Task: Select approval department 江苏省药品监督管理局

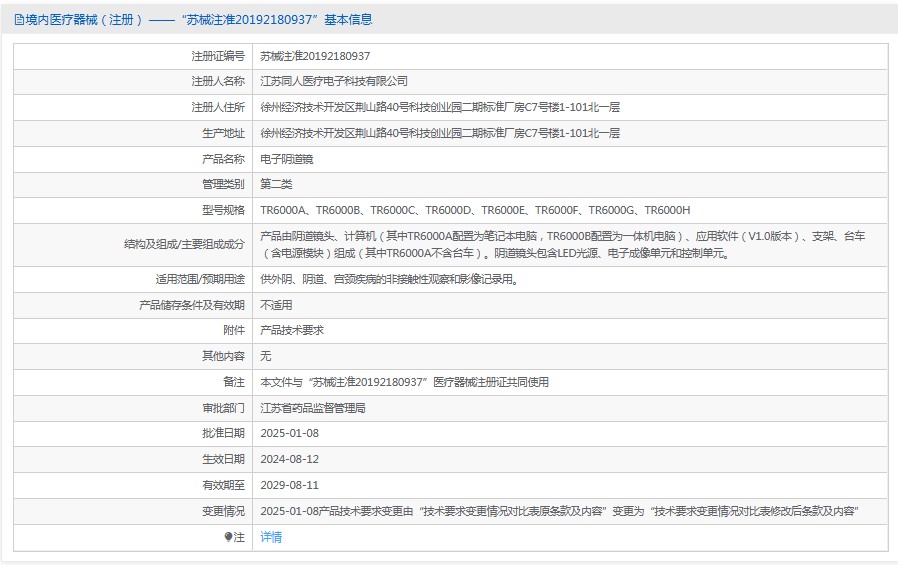Action: [x=313, y=408]
